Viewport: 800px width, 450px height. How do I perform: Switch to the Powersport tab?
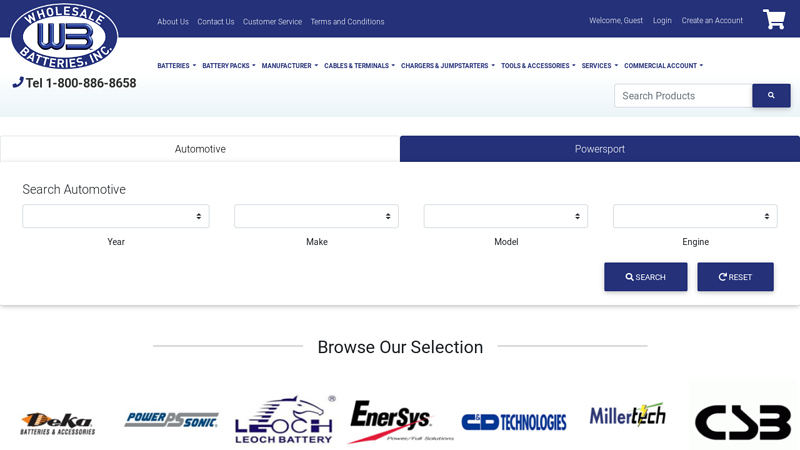pyautogui.click(x=599, y=149)
